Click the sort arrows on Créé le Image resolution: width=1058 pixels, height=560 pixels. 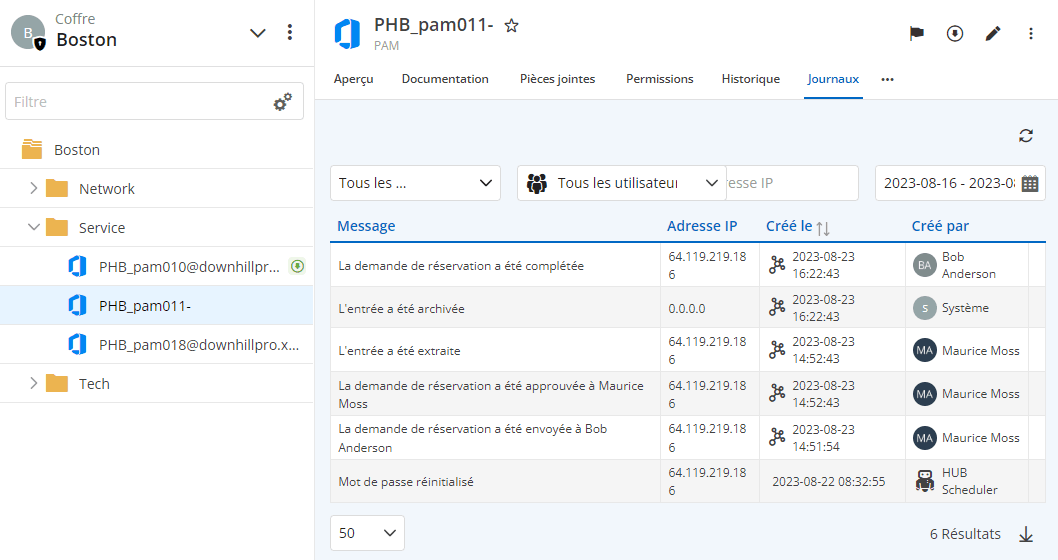click(823, 228)
